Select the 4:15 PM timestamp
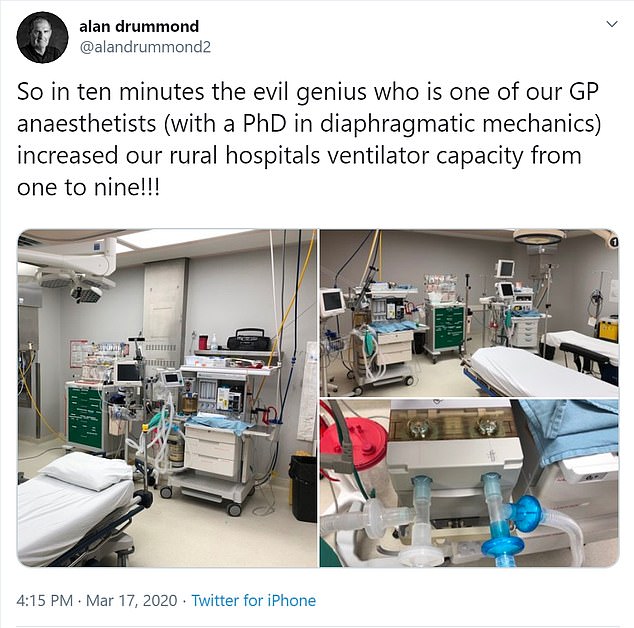The image size is (634, 628). (x=44, y=601)
